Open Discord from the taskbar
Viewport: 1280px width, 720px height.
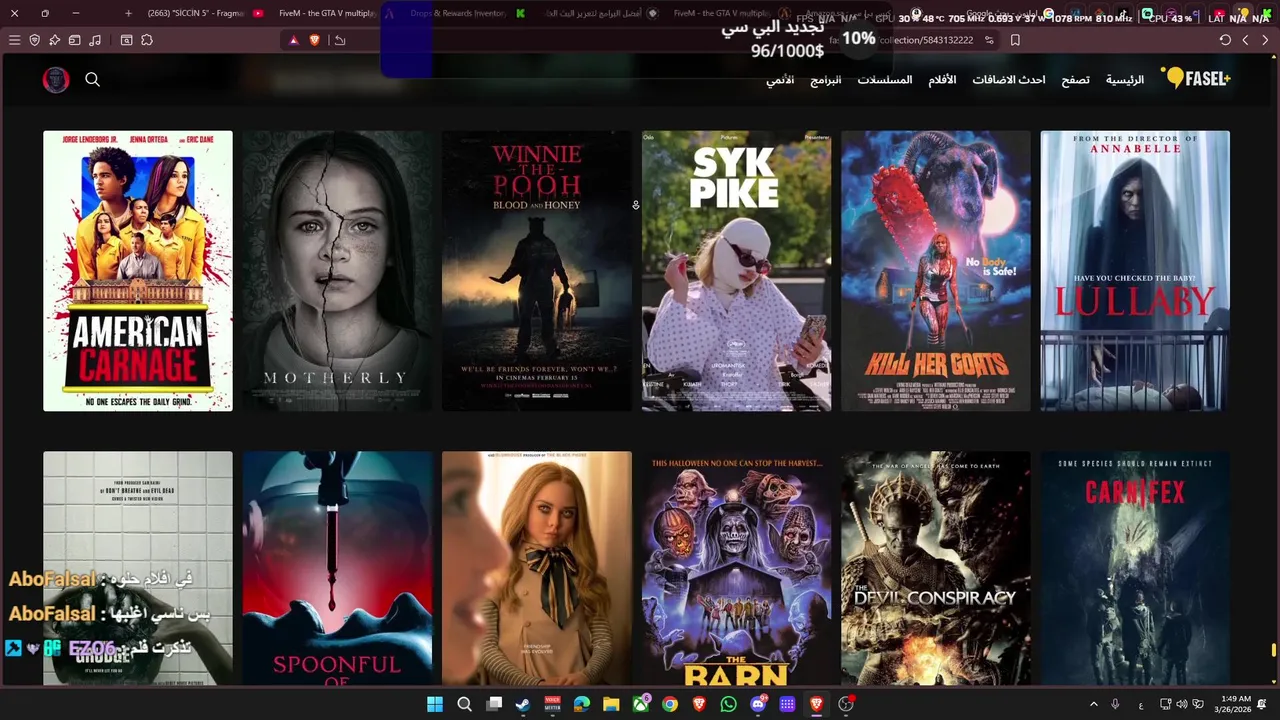pos(758,704)
